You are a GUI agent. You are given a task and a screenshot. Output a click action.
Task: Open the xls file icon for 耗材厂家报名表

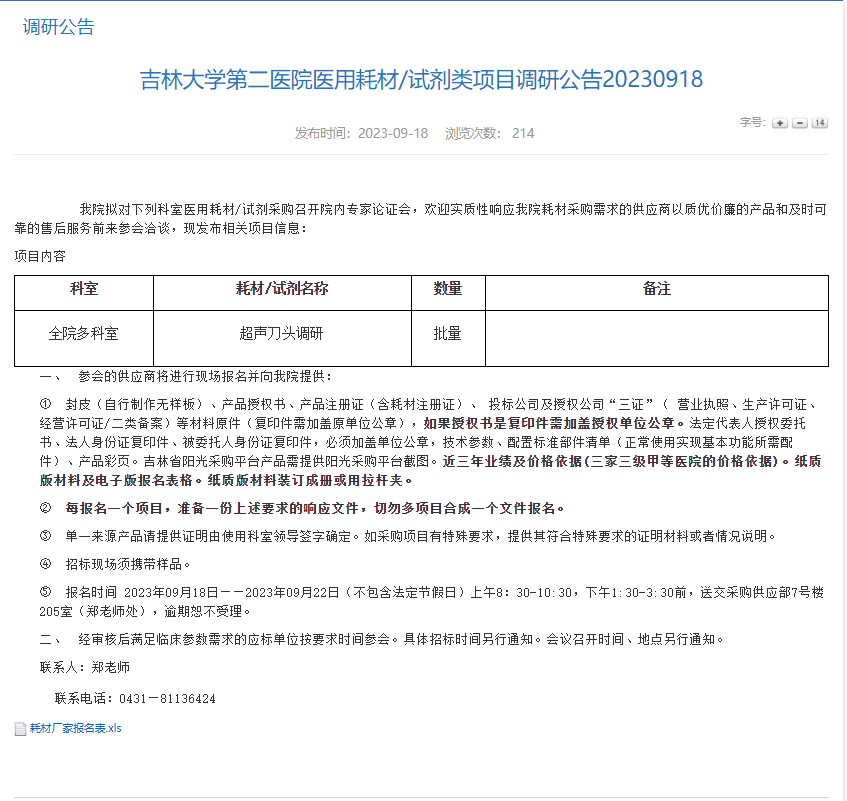tap(20, 729)
